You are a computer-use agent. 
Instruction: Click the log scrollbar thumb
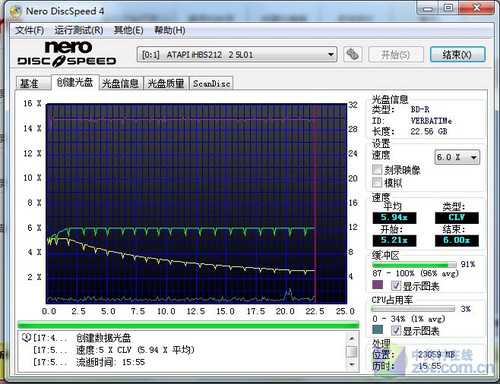pos(352,351)
